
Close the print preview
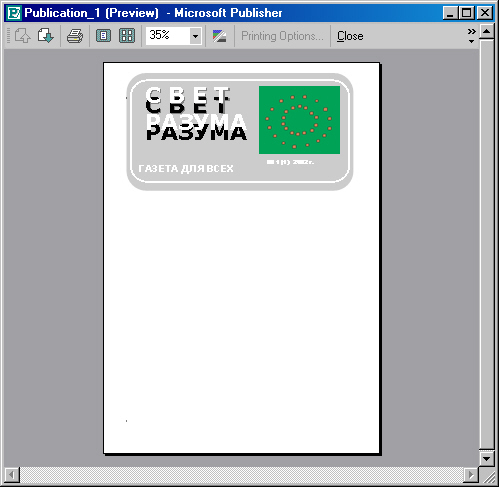tap(350, 36)
